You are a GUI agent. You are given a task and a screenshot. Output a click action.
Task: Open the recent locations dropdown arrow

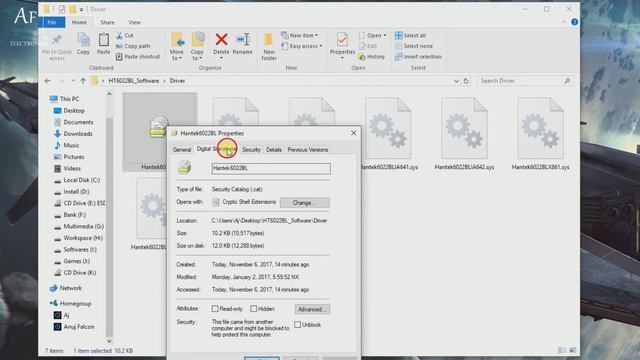pyautogui.click(x=73, y=81)
